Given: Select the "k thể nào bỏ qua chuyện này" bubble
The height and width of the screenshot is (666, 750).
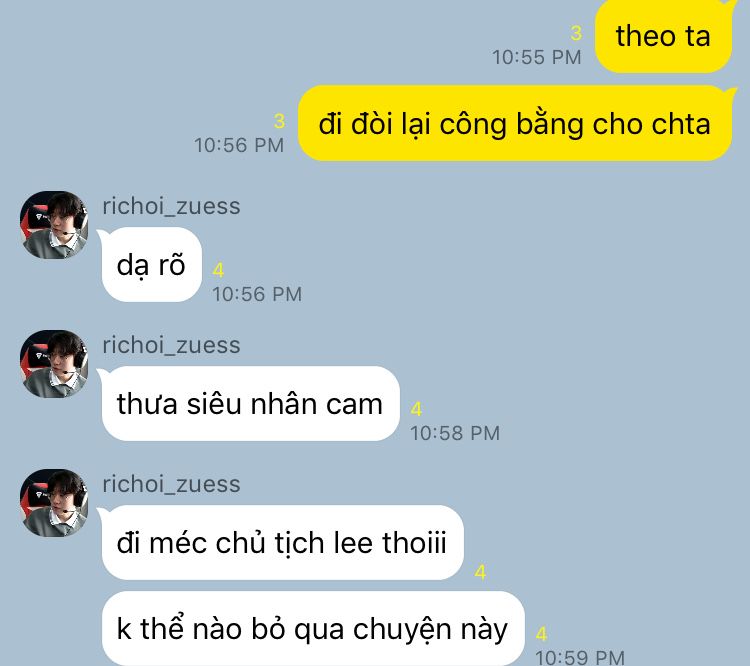Looking at the screenshot, I should [313, 628].
